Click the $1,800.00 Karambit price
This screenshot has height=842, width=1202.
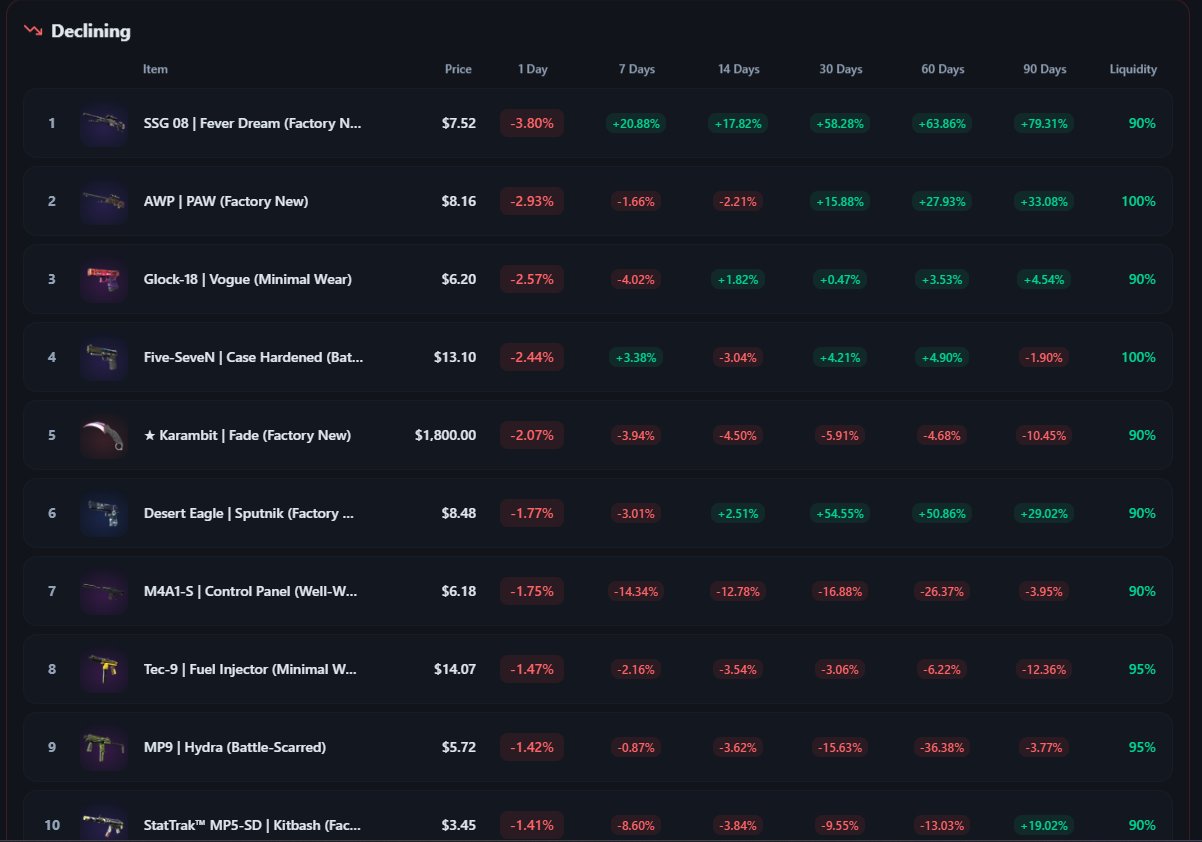[x=445, y=436]
